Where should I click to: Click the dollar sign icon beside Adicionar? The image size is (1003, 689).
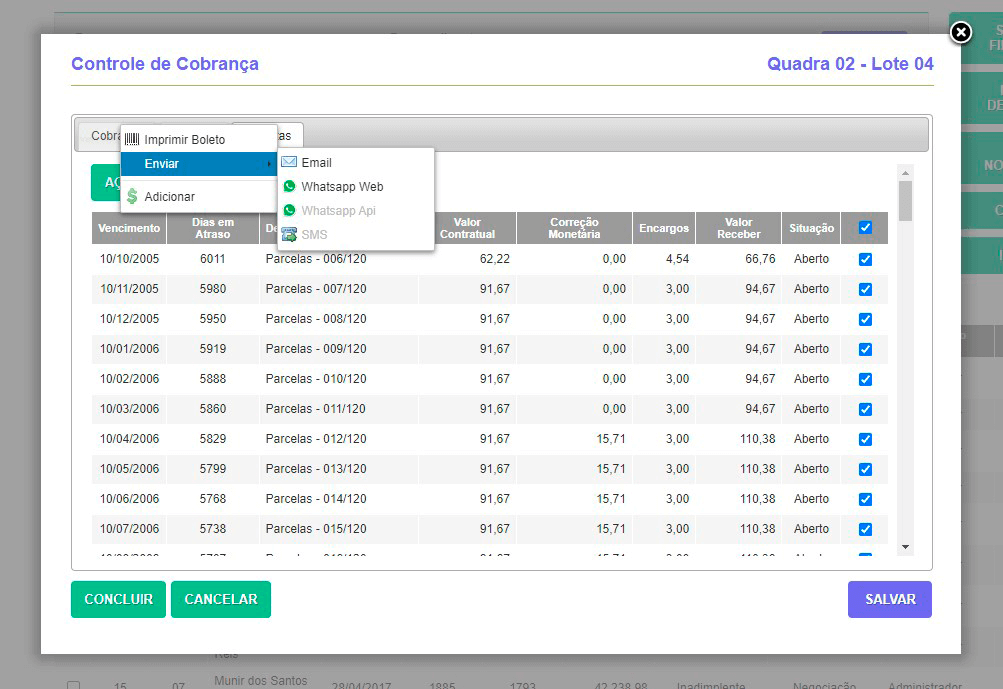click(132, 197)
